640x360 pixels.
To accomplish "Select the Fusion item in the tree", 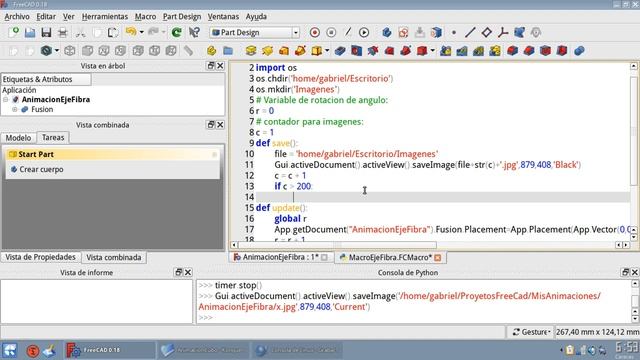I will point(42,109).
